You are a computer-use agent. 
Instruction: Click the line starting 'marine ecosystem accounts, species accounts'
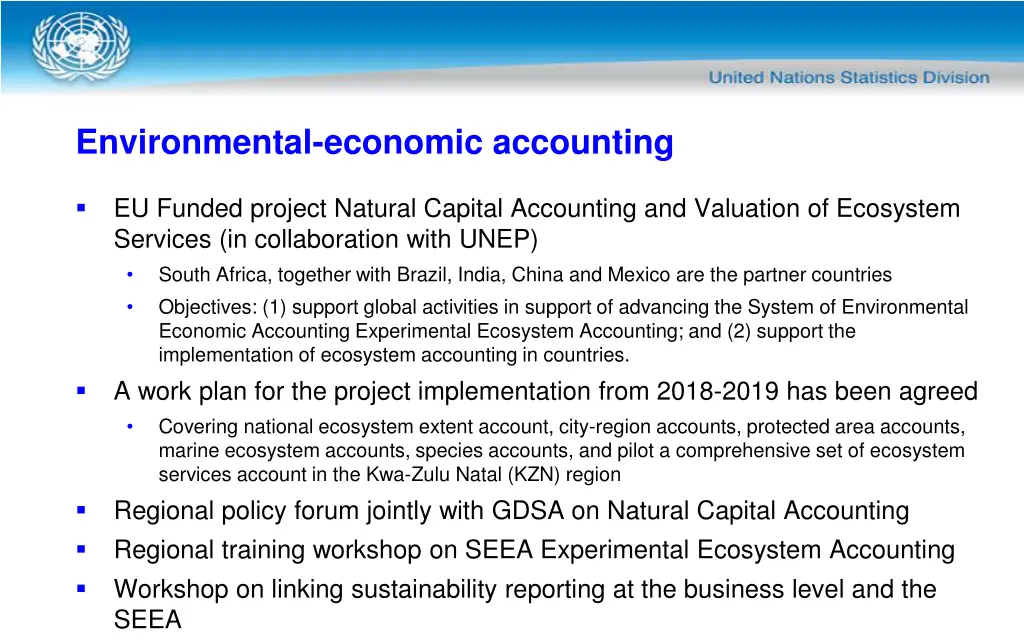[x=562, y=451]
